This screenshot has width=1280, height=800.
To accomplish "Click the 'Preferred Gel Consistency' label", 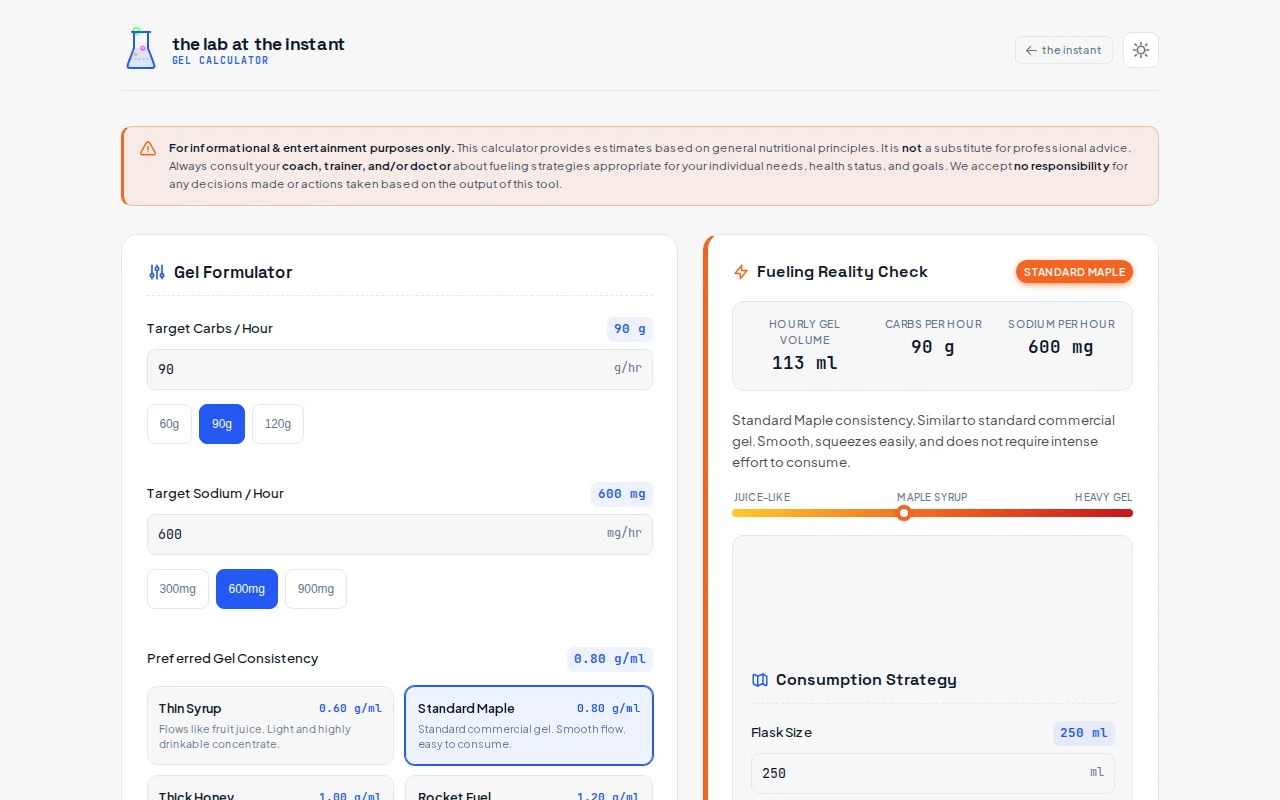I will coord(233,658).
